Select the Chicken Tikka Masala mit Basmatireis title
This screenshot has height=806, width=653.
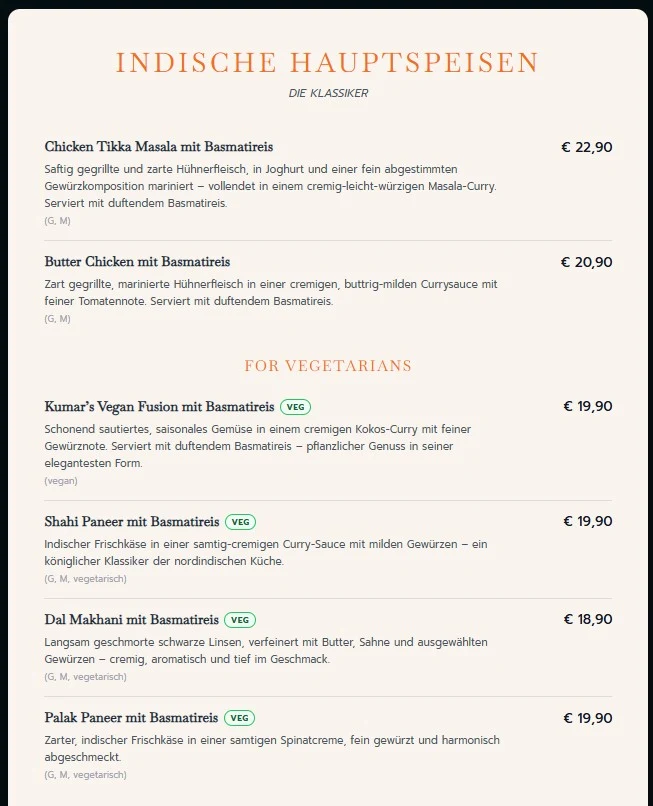[x=158, y=147]
